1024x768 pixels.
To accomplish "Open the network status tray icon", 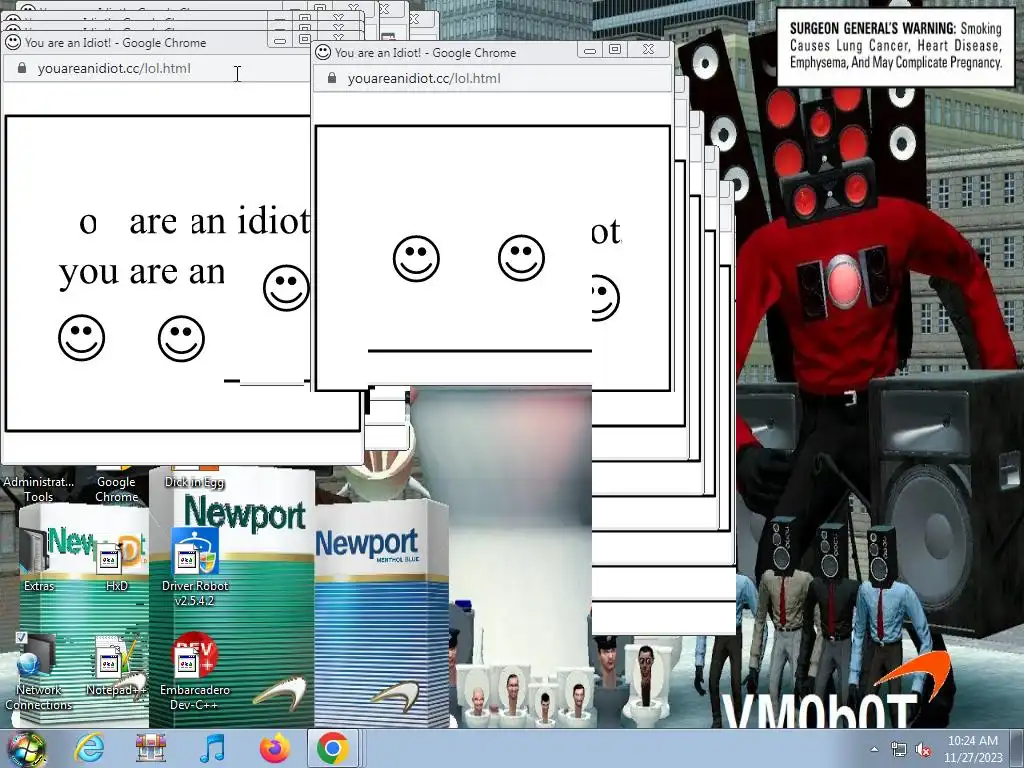I will (x=899, y=749).
